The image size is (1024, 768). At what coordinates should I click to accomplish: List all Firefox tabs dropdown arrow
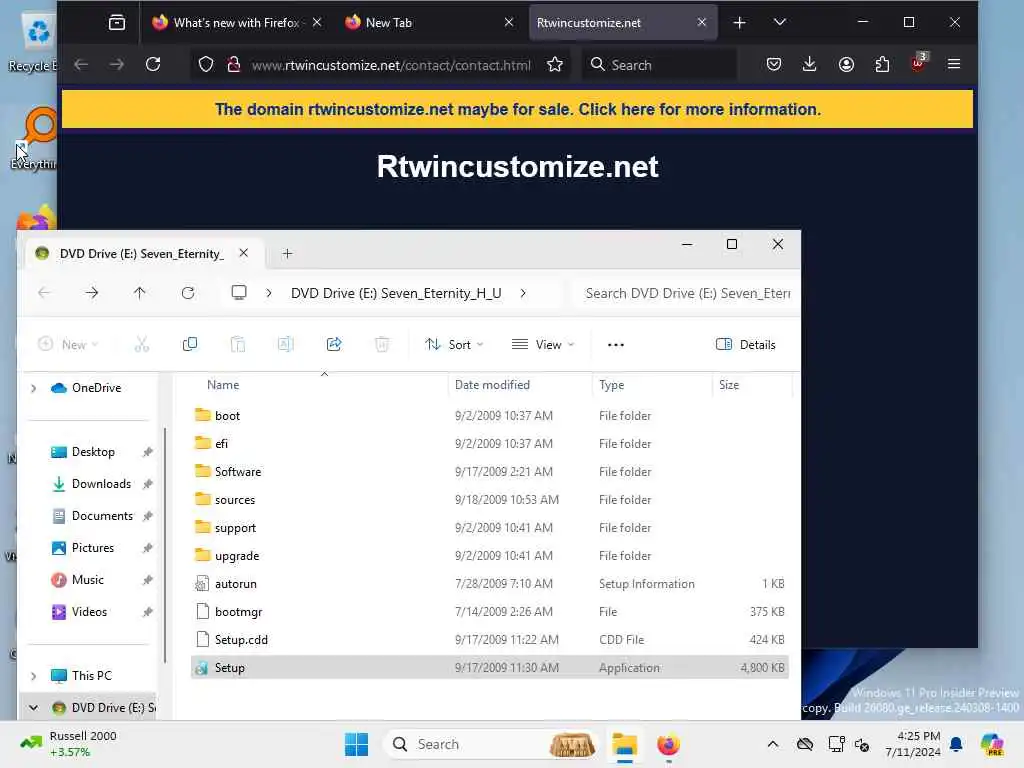pyautogui.click(x=780, y=22)
